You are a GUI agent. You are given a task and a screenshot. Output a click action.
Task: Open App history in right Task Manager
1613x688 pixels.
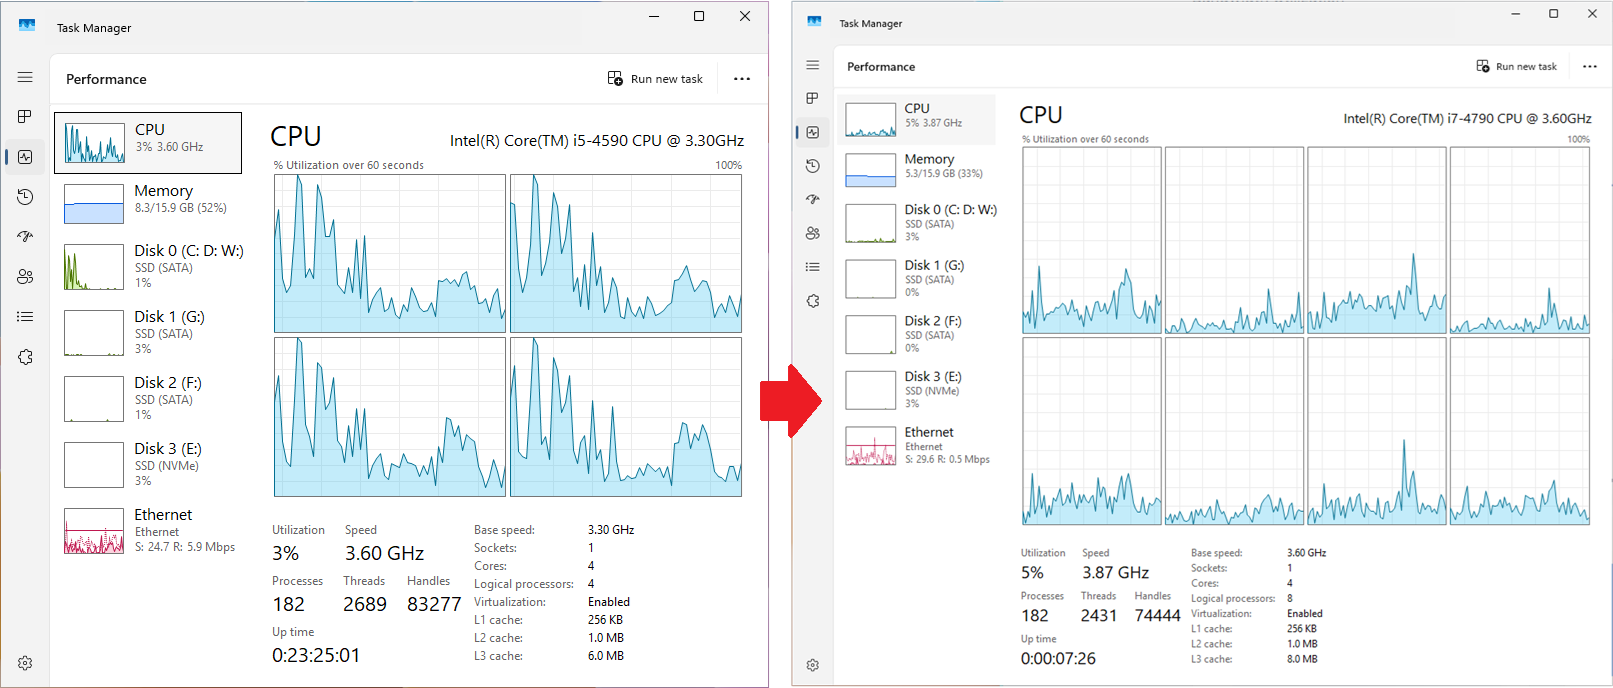pyautogui.click(x=812, y=166)
